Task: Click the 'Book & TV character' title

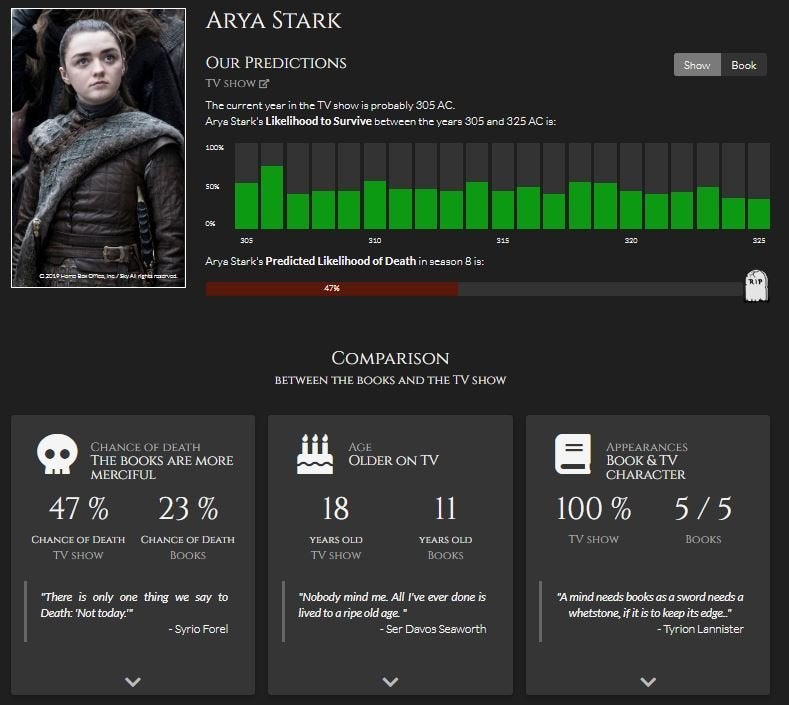Action: pos(646,467)
